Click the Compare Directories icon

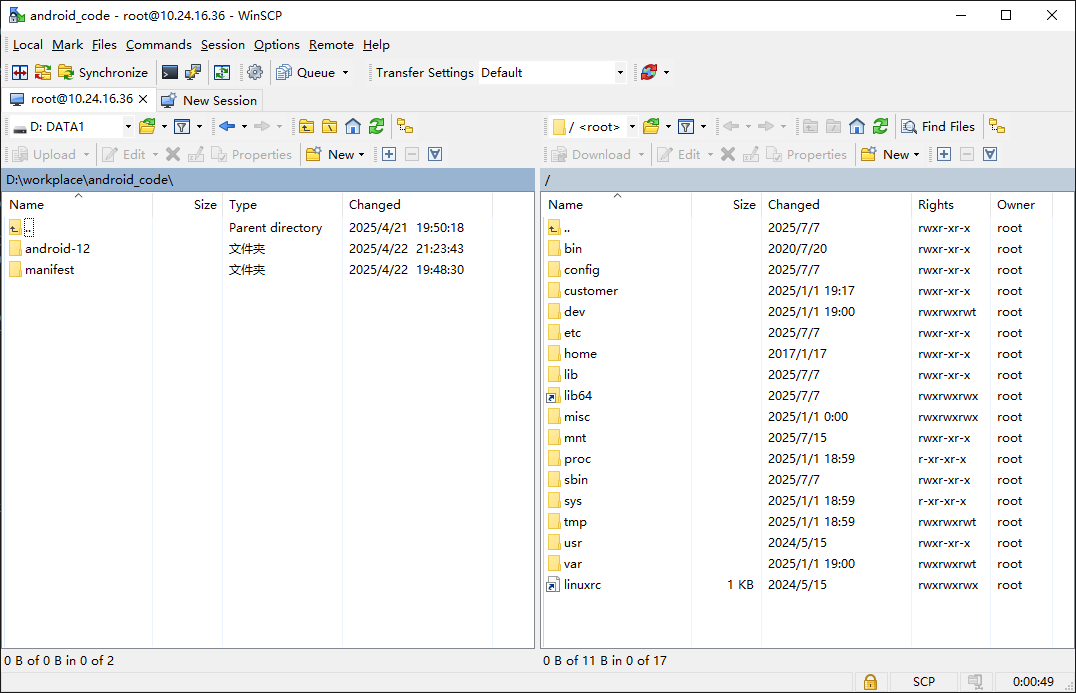pos(20,72)
